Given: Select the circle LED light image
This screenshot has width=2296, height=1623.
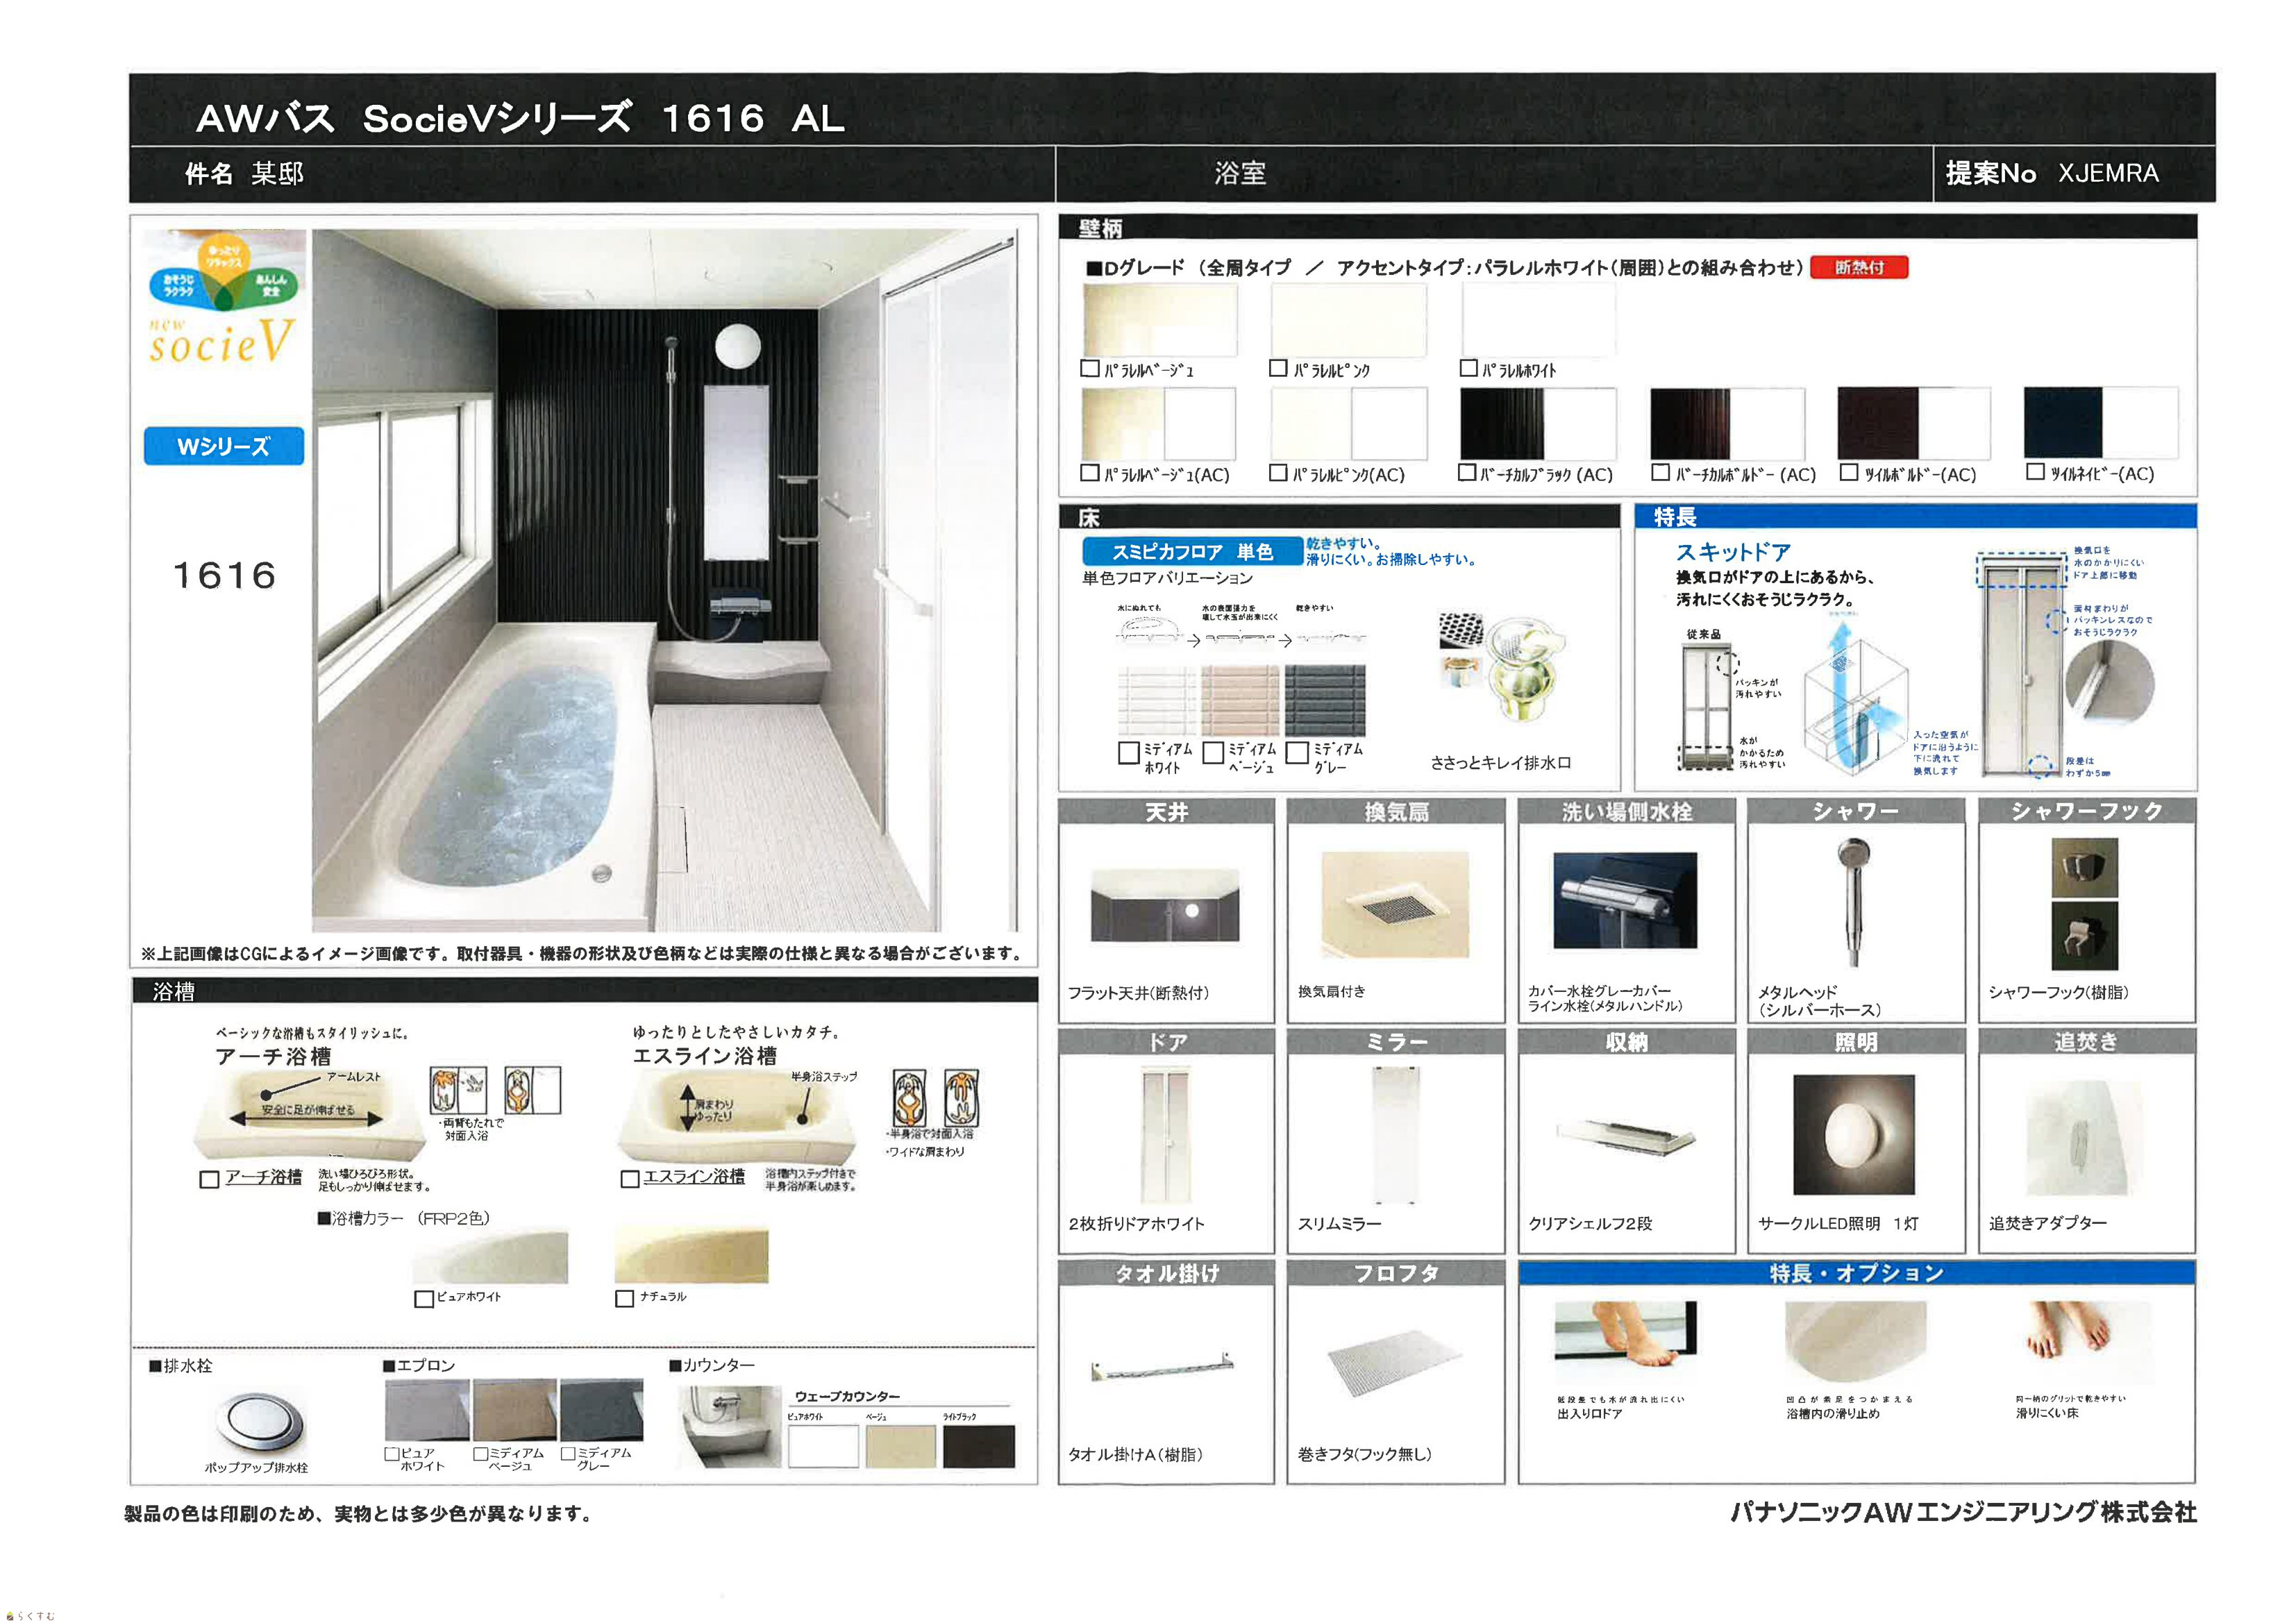Looking at the screenshot, I should tap(1853, 1135).
